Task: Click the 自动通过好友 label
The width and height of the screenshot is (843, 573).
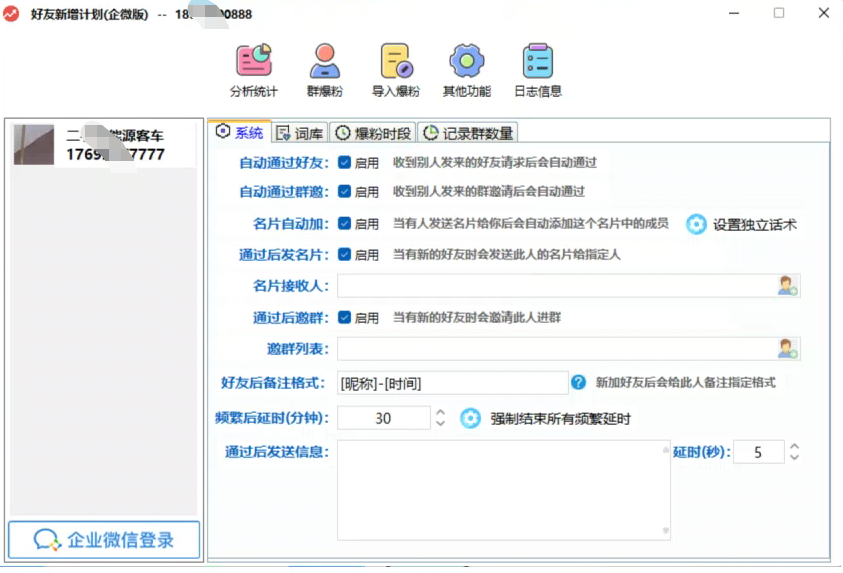Action: 284,163
